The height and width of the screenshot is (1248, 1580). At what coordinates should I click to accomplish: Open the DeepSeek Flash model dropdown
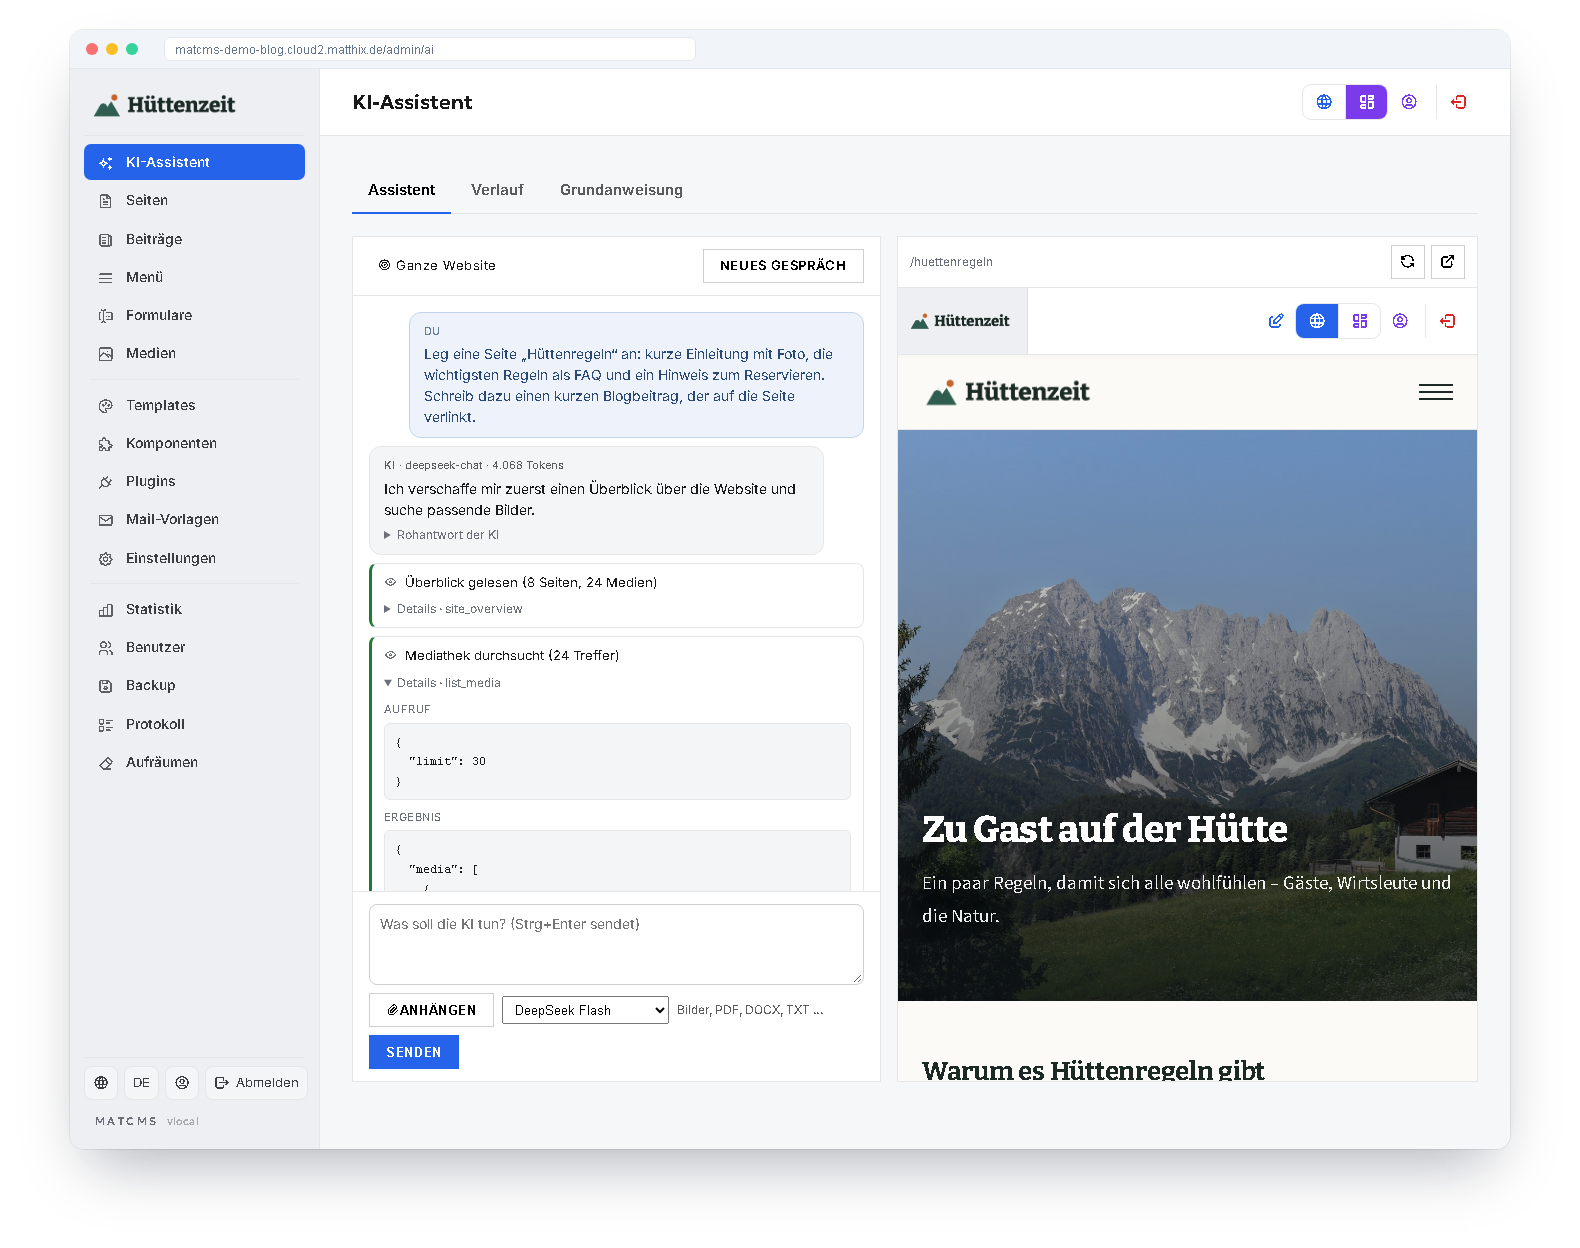[585, 1010]
